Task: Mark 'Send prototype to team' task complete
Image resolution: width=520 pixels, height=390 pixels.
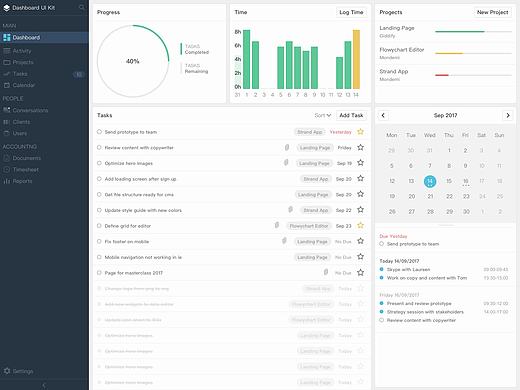Action: click(99, 132)
